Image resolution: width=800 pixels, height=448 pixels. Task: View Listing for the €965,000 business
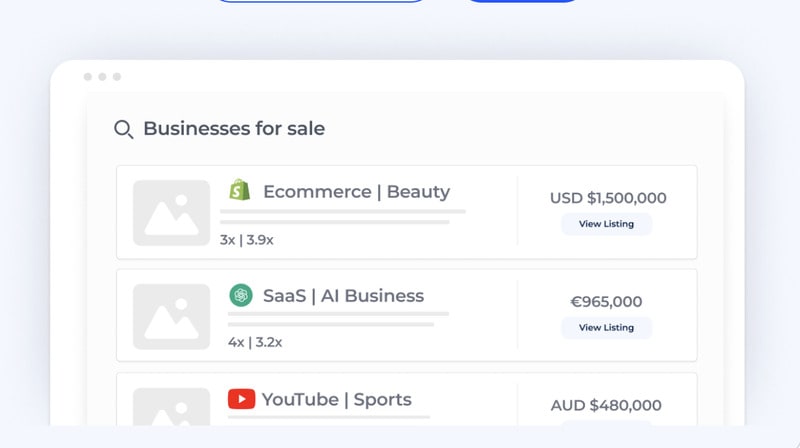tap(606, 327)
